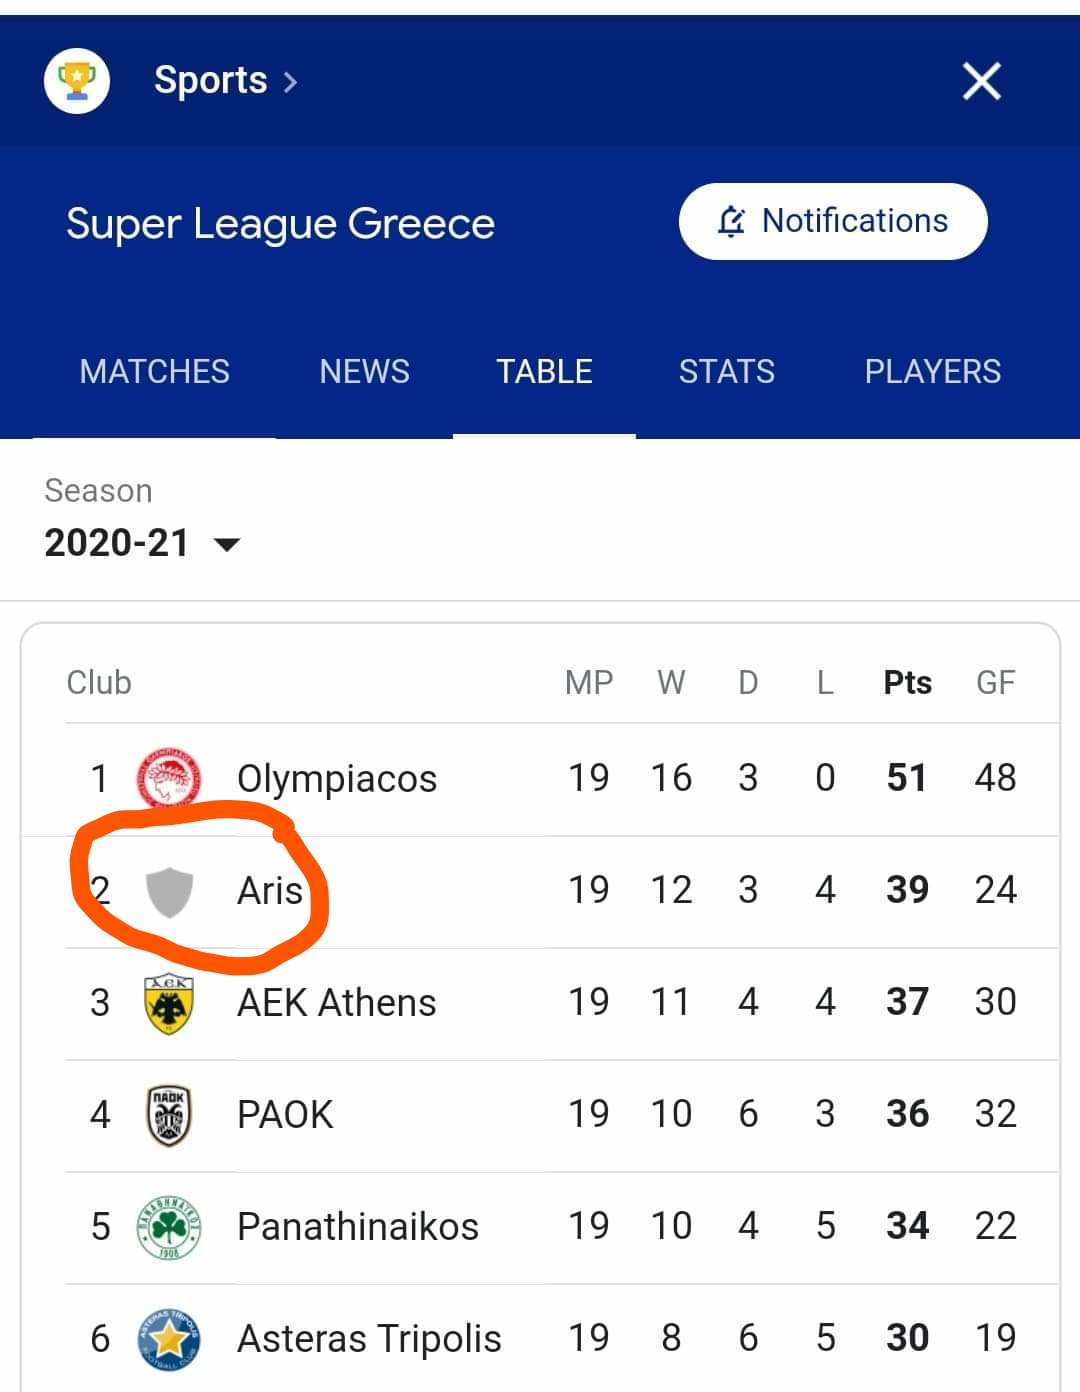The width and height of the screenshot is (1080, 1392).
Task: Switch to the PLAYERS tab
Action: point(933,371)
